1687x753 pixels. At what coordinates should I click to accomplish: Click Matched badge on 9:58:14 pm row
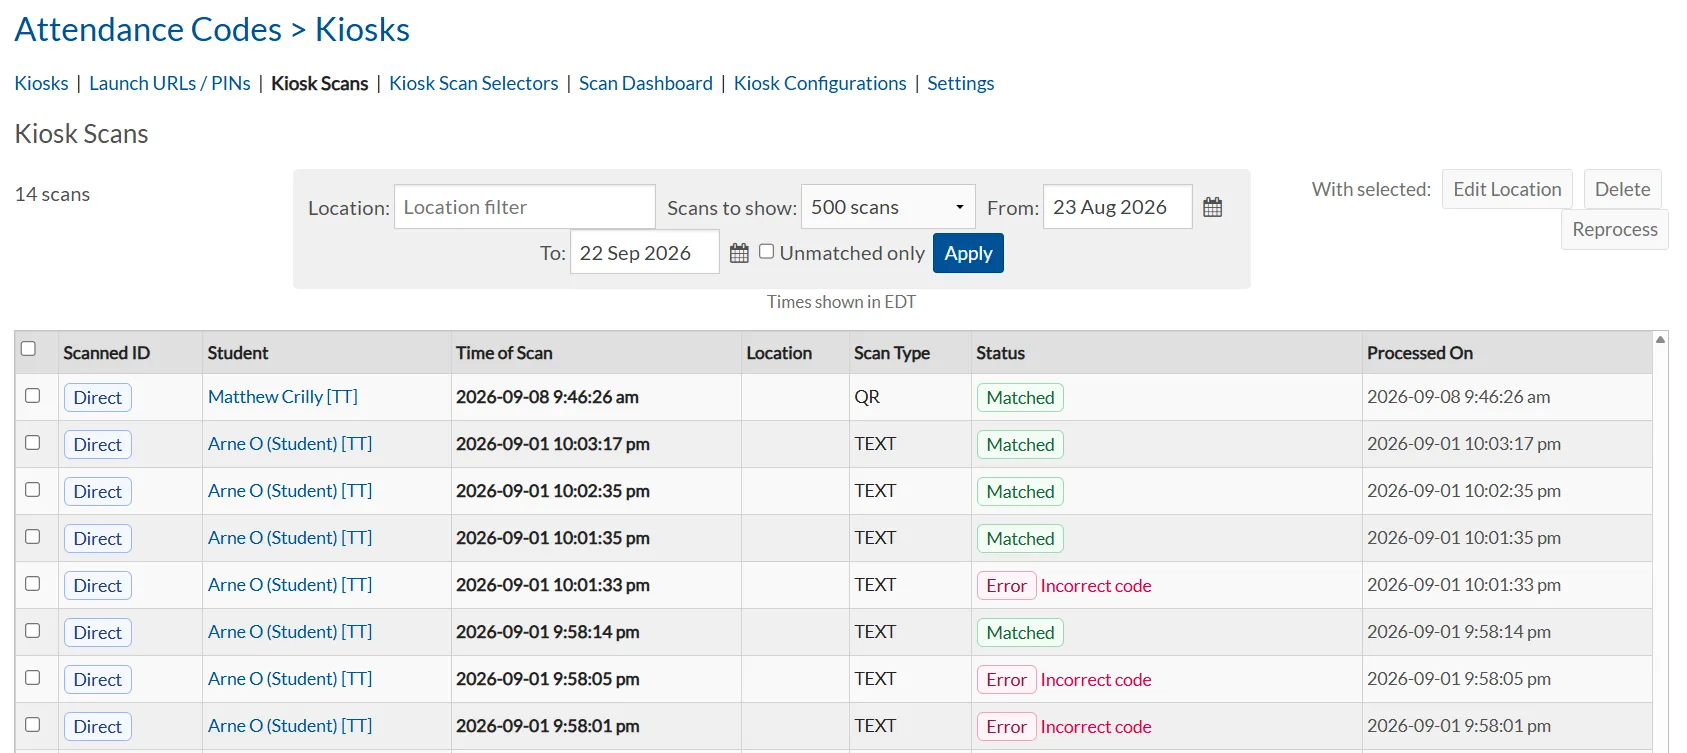click(1020, 632)
